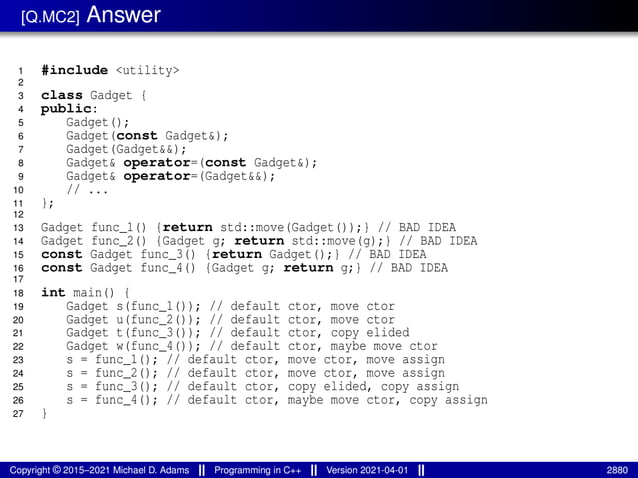Screen dimensions: 638x478
Task: Click the move constructor 'Gadget(Gadget&&);'
Action: point(126,149)
